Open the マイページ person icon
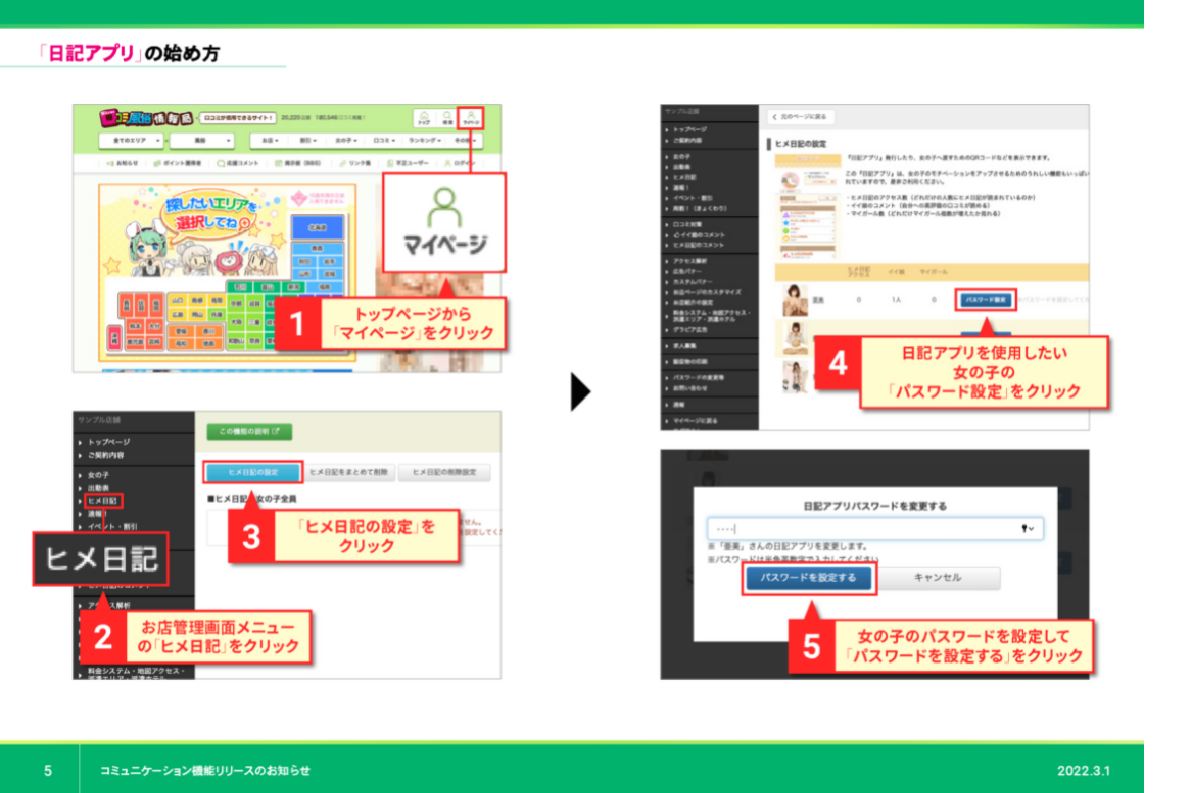The width and height of the screenshot is (1192, 793). click(471, 118)
